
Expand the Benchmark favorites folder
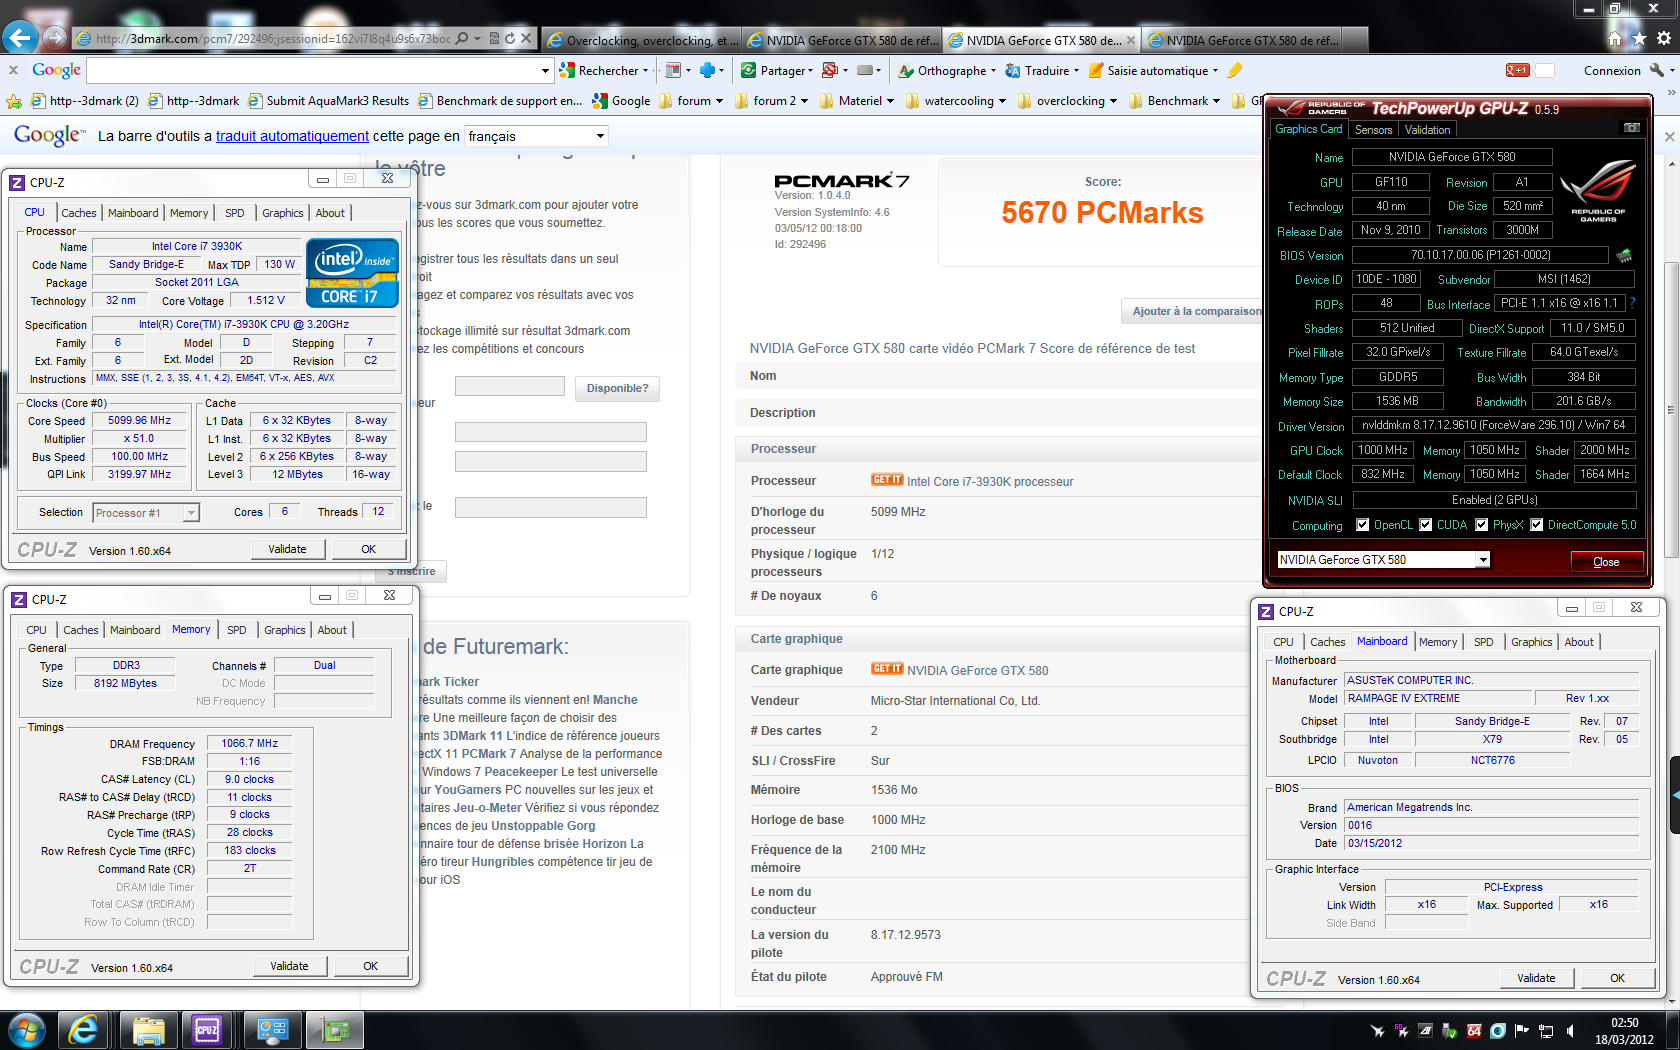tap(1175, 101)
